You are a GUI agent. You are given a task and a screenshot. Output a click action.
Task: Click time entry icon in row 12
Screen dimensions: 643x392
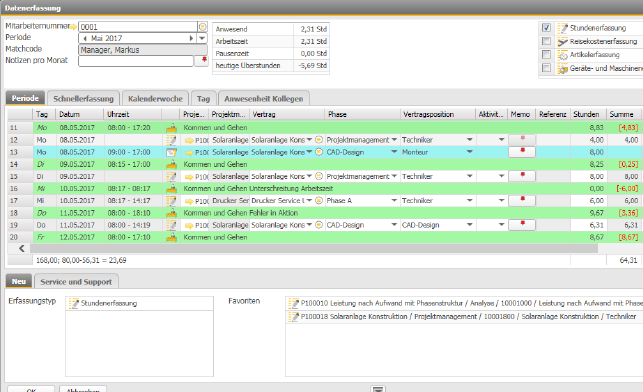click(x=171, y=140)
